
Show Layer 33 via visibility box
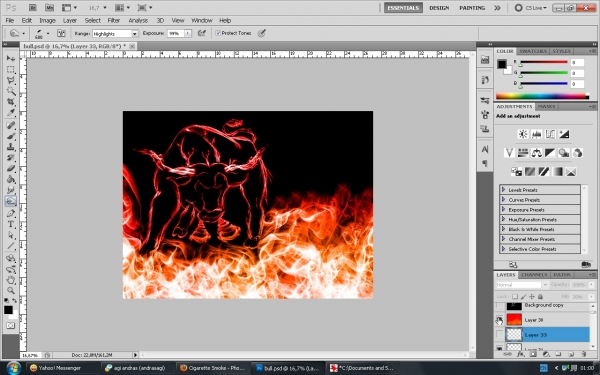pos(499,335)
